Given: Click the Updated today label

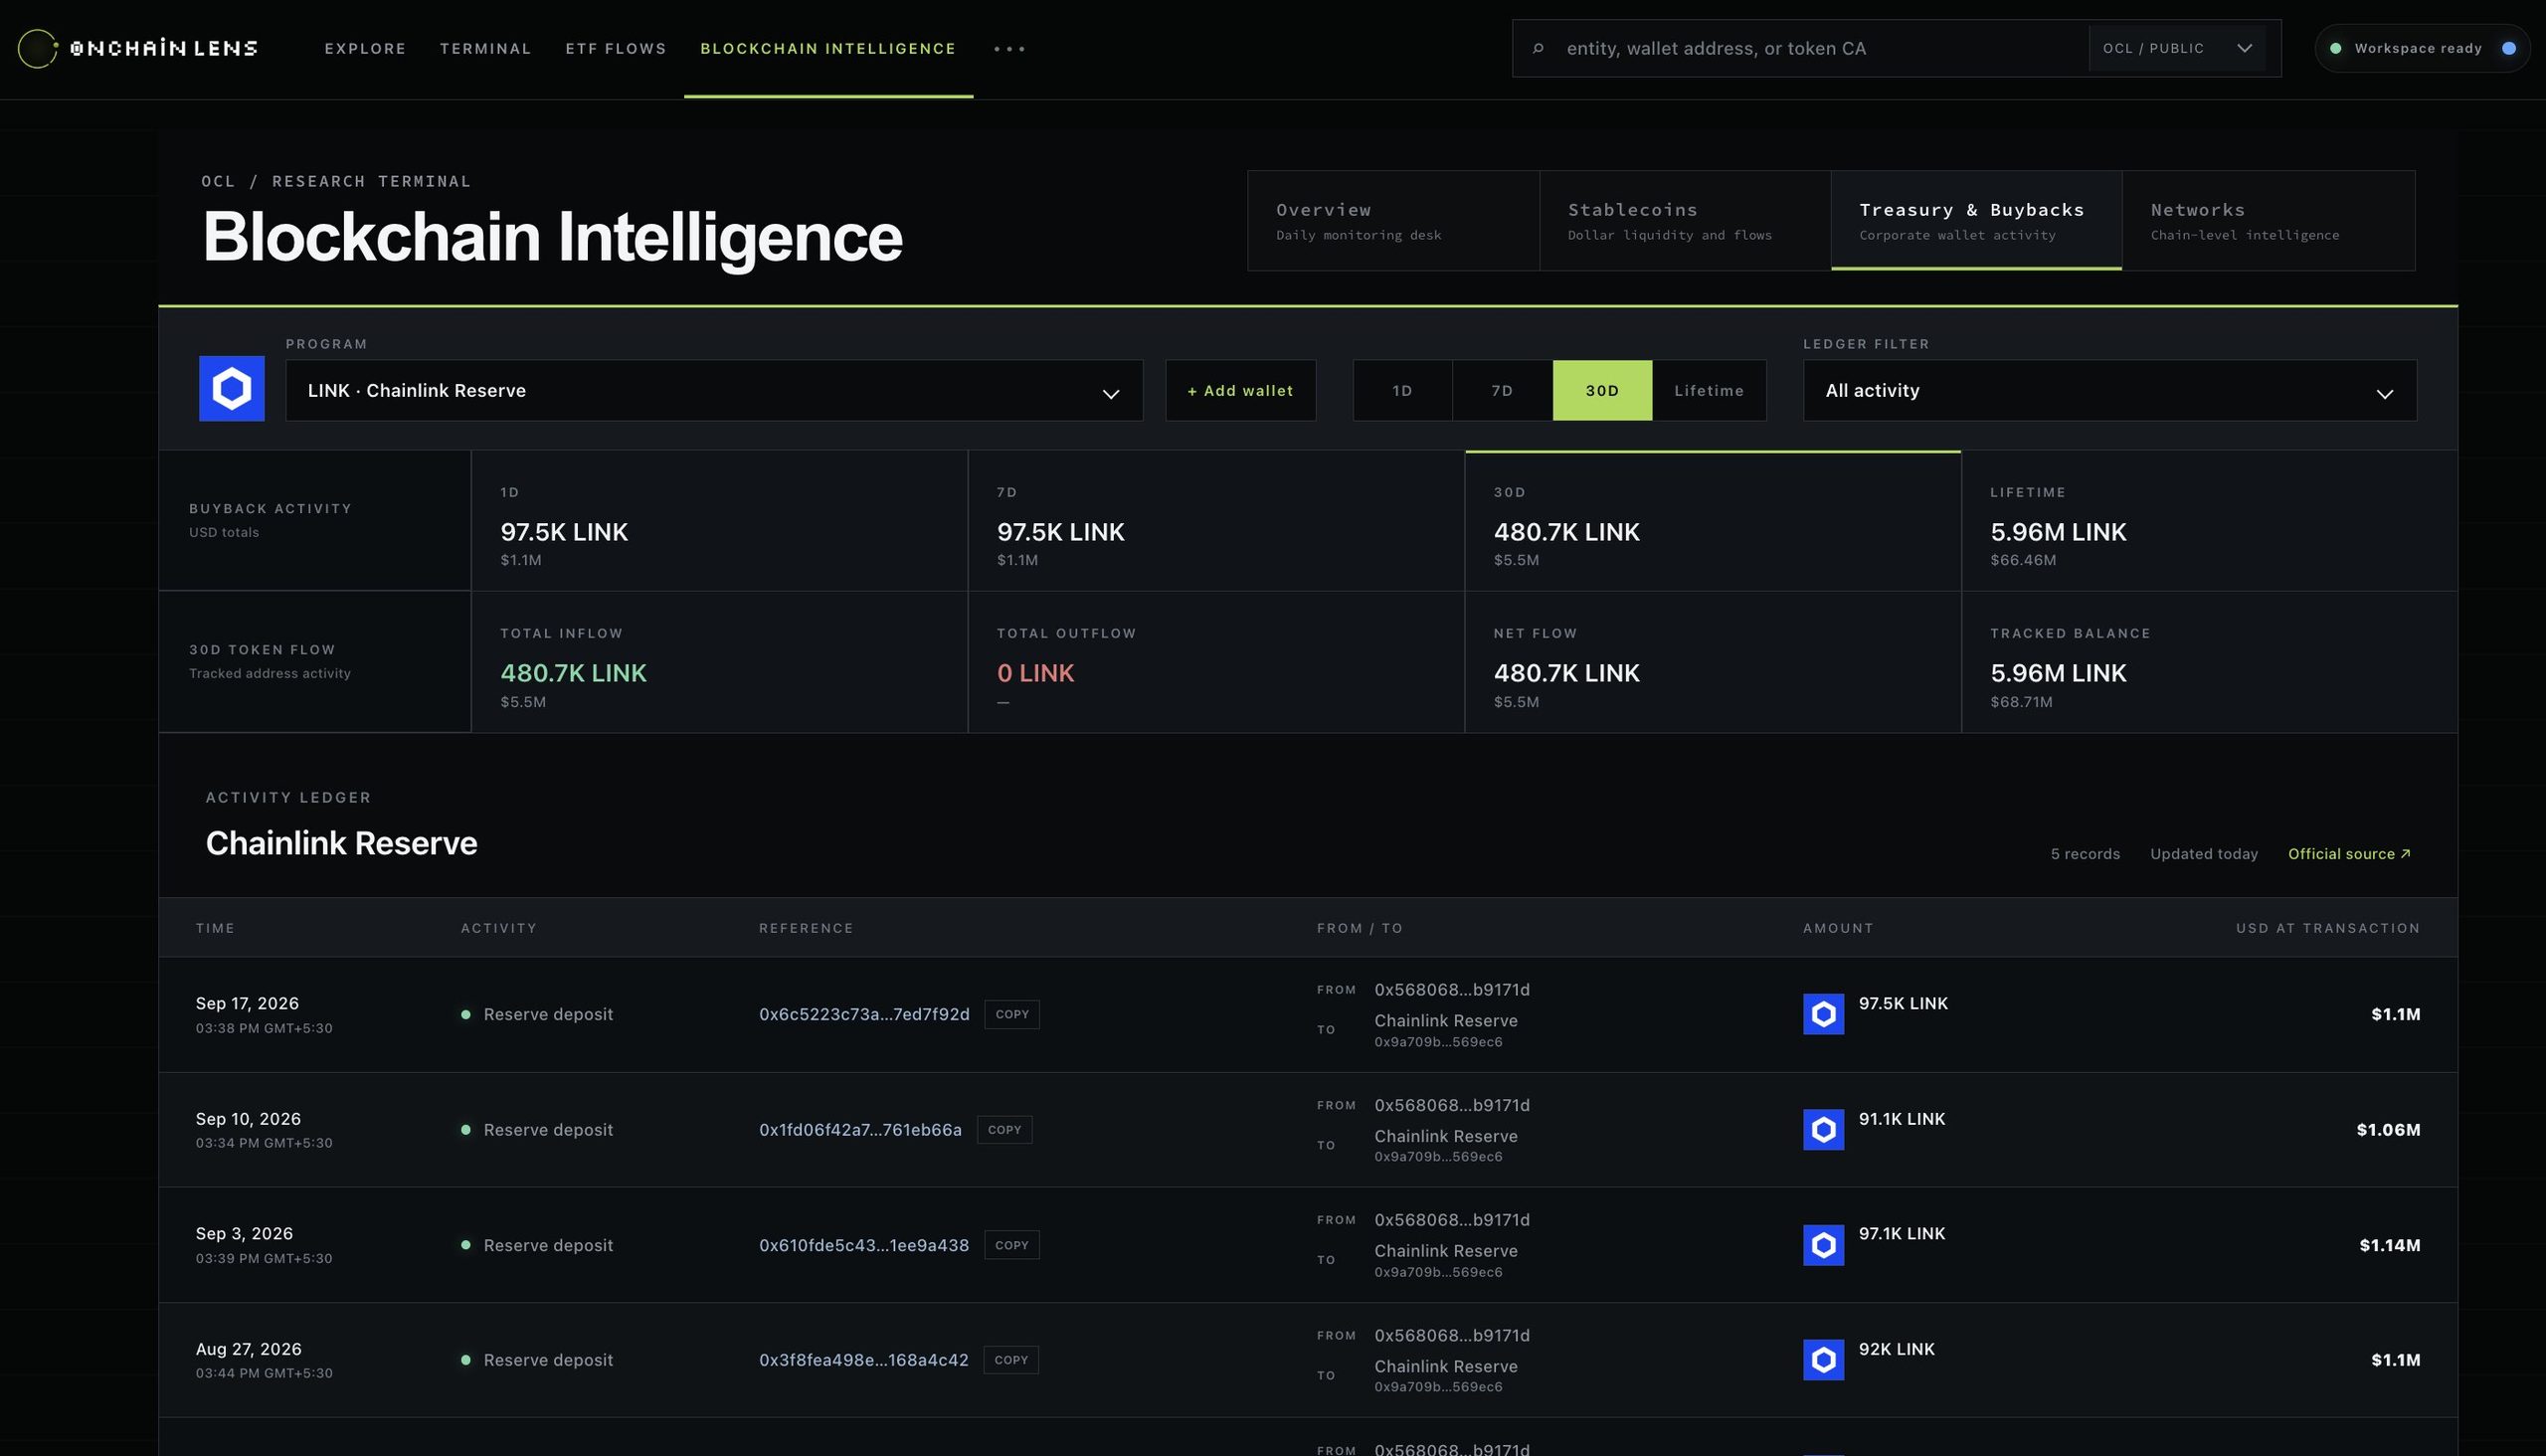Looking at the screenshot, I should tap(2204, 853).
